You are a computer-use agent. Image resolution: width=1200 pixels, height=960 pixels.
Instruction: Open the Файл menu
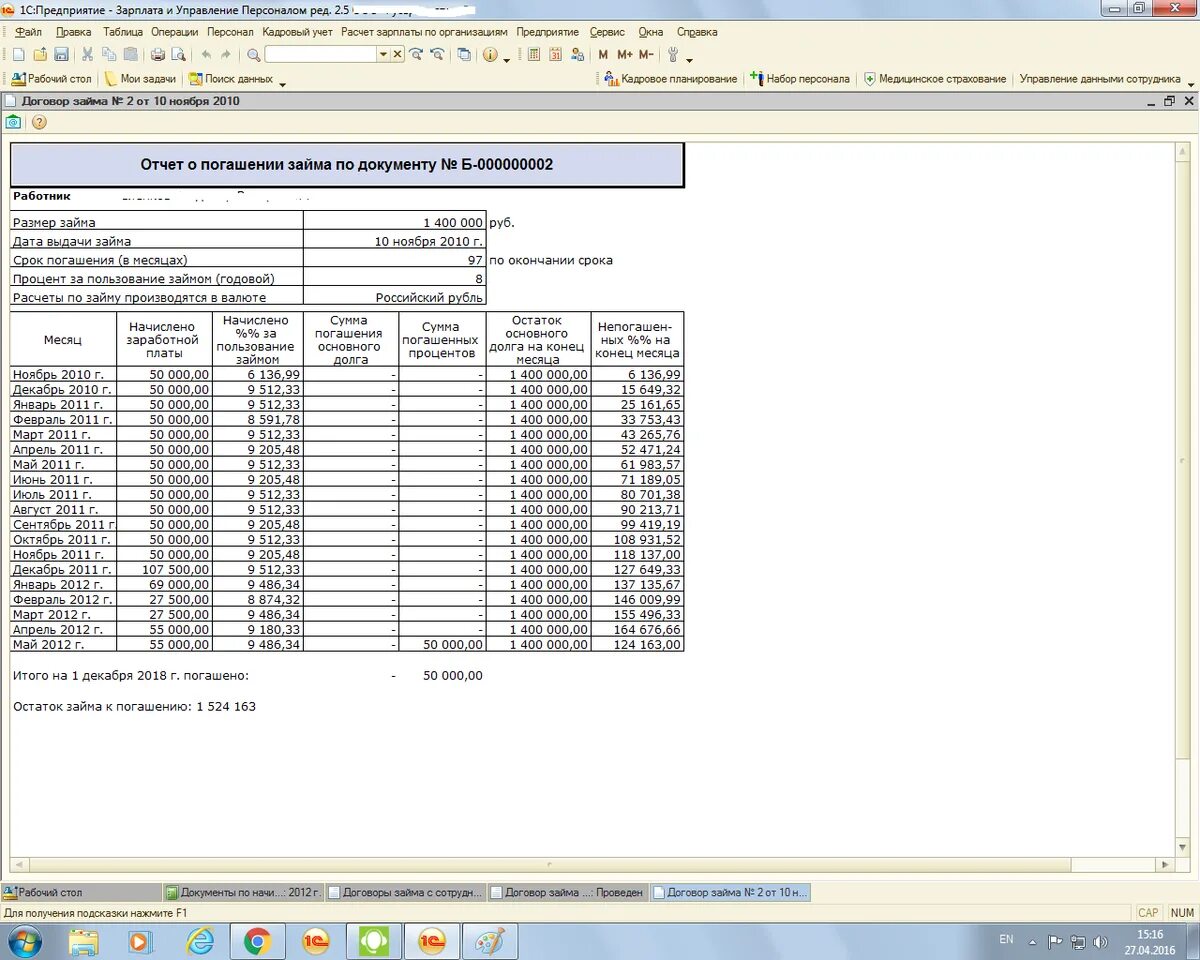click(x=29, y=32)
